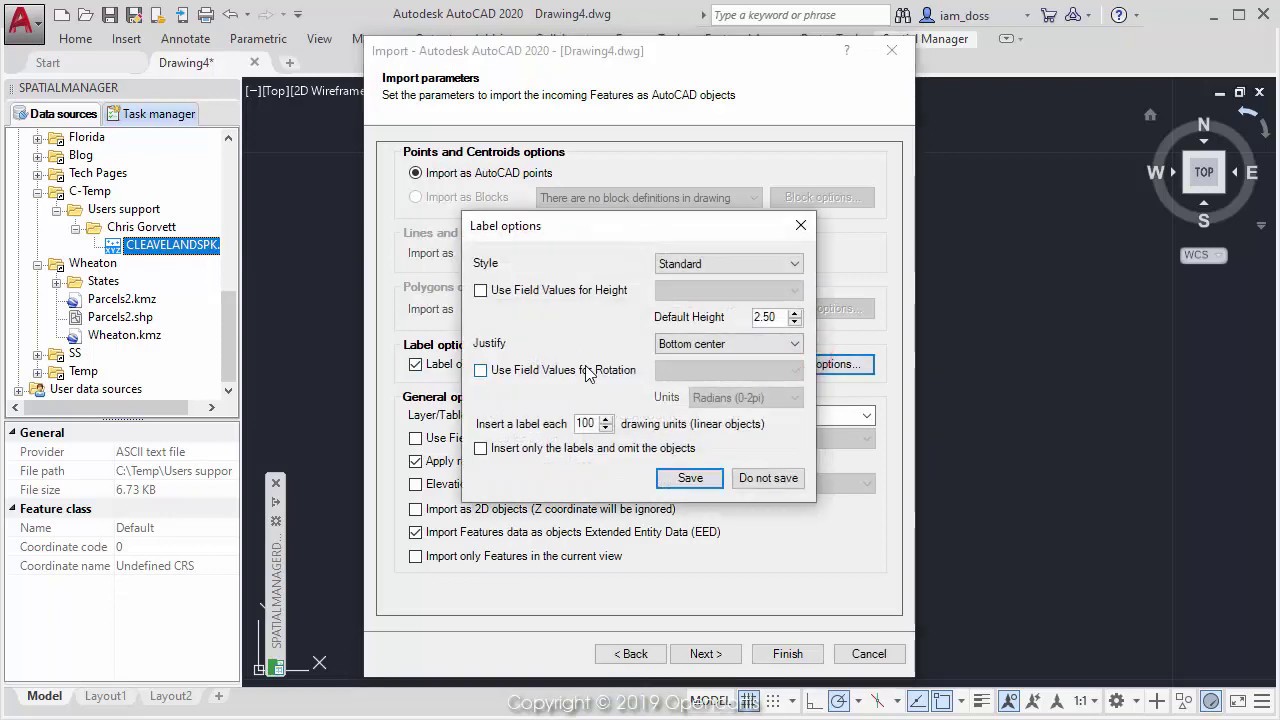Click the annotation monitor plus icon
The height and width of the screenshot is (720, 1280).
tap(1157, 701)
